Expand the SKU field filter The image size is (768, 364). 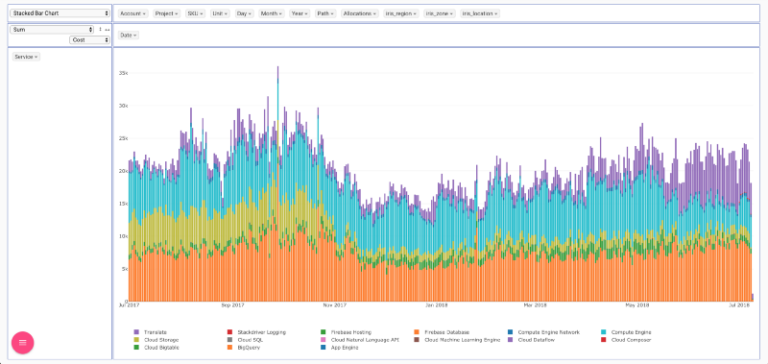(195, 14)
